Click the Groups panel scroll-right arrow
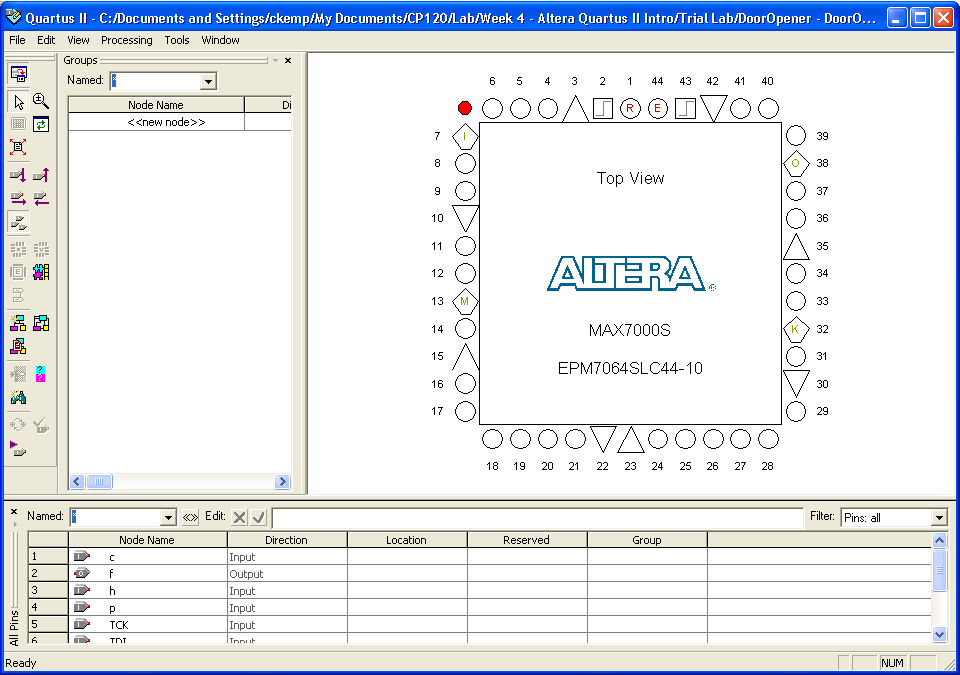Screen dimensions: 960x675 pos(282,481)
